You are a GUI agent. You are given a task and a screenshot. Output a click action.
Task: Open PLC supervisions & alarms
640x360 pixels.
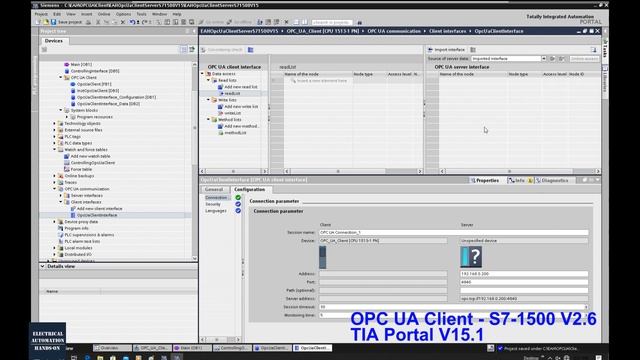click(x=89, y=235)
